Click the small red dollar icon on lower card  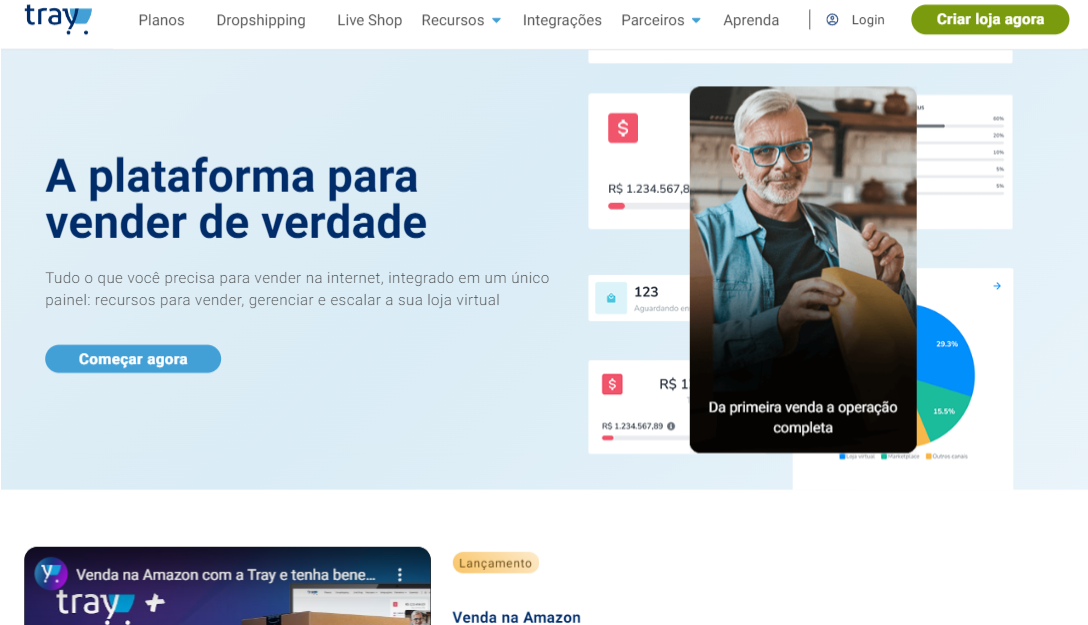click(612, 384)
